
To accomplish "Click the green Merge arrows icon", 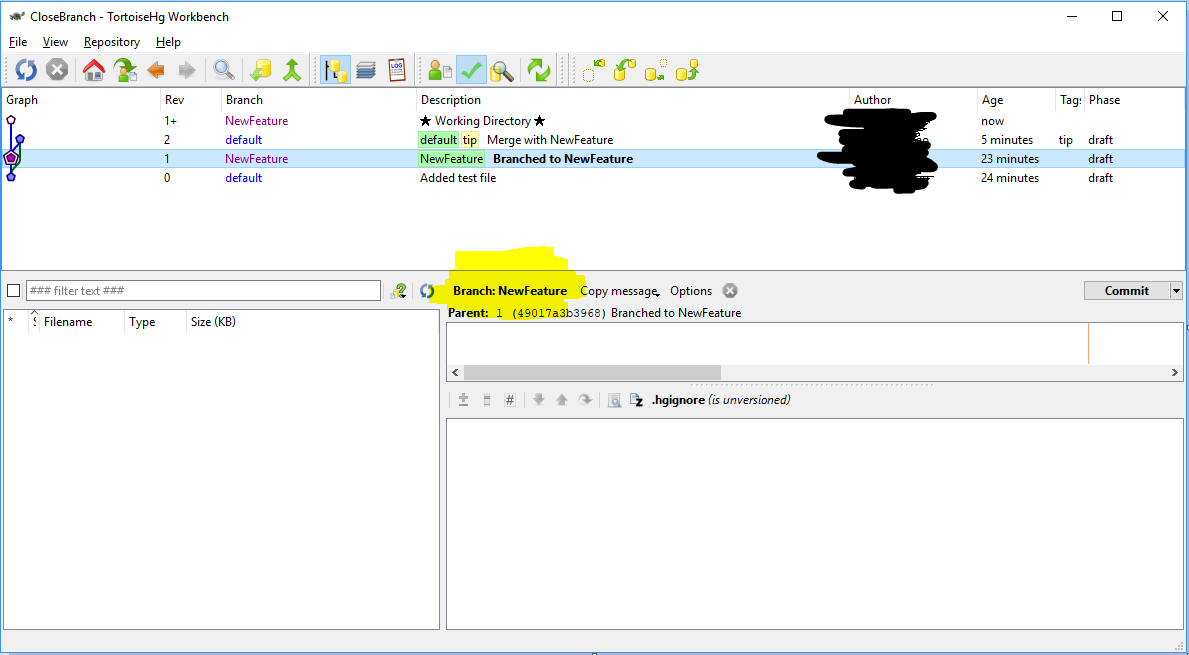I will (x=292, y=71).
